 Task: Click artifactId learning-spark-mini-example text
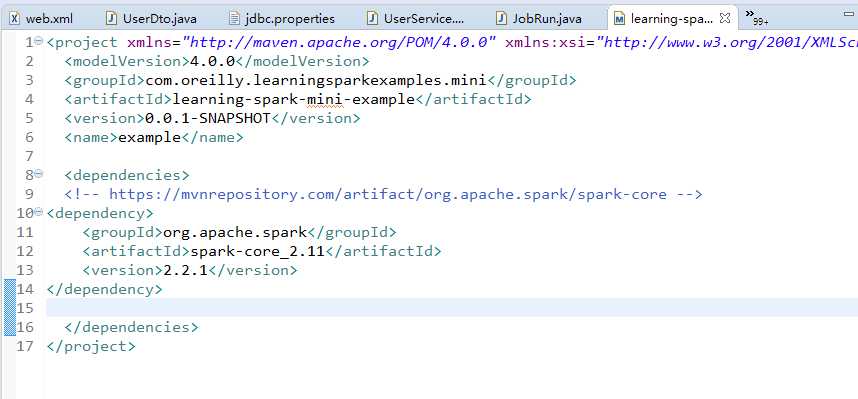coord(293,99)
